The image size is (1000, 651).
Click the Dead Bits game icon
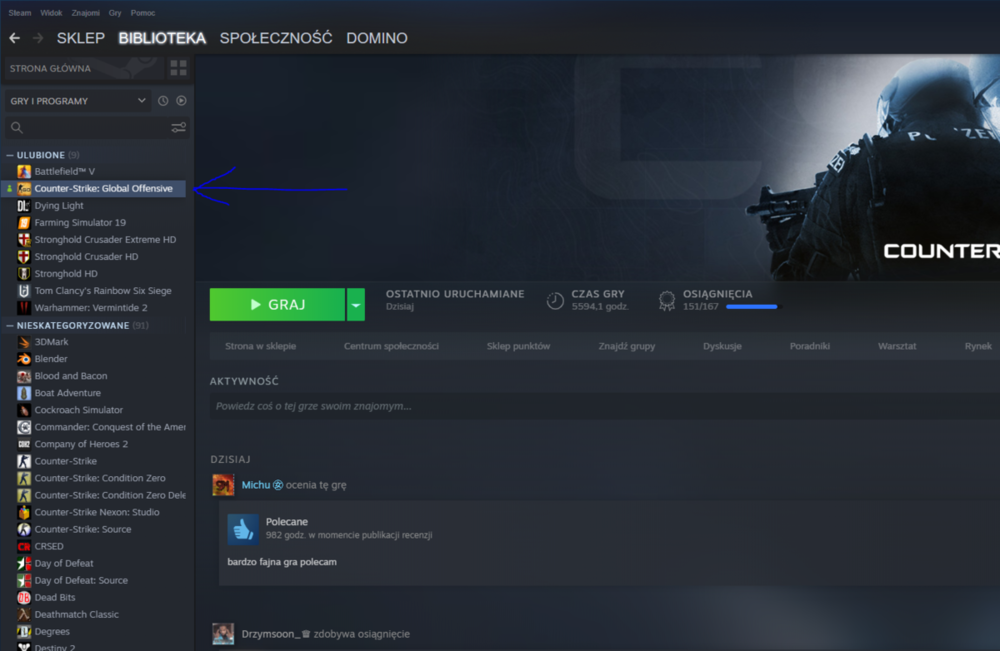[24, 597]
